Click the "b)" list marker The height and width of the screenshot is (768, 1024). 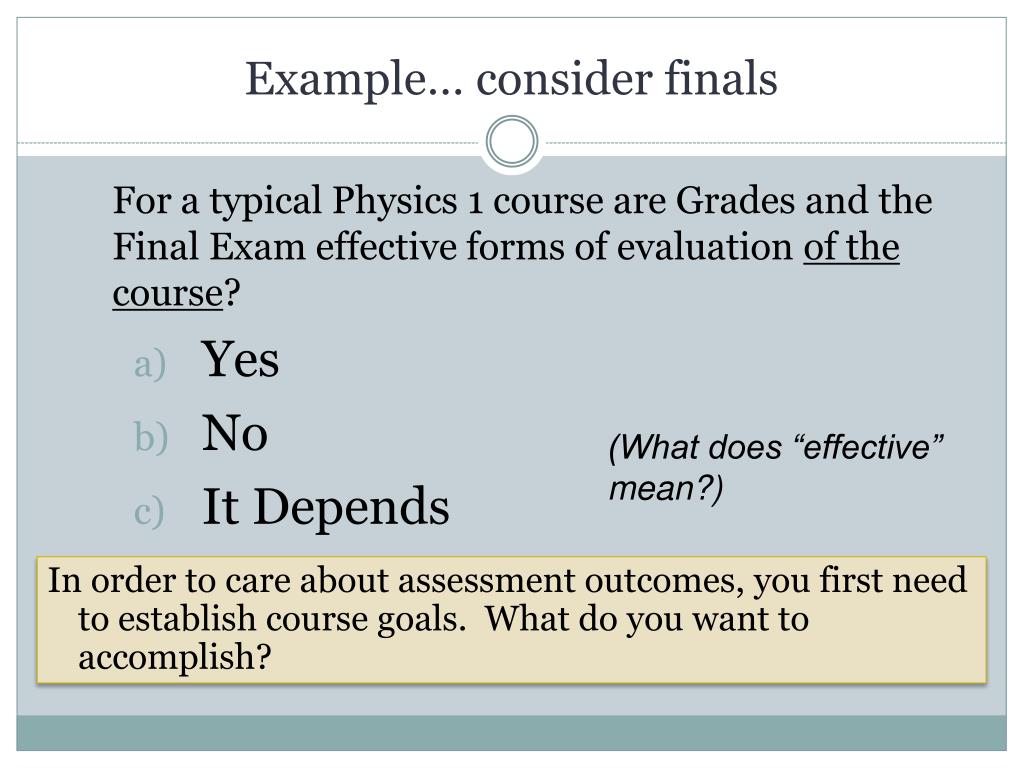tap(148, 439)
